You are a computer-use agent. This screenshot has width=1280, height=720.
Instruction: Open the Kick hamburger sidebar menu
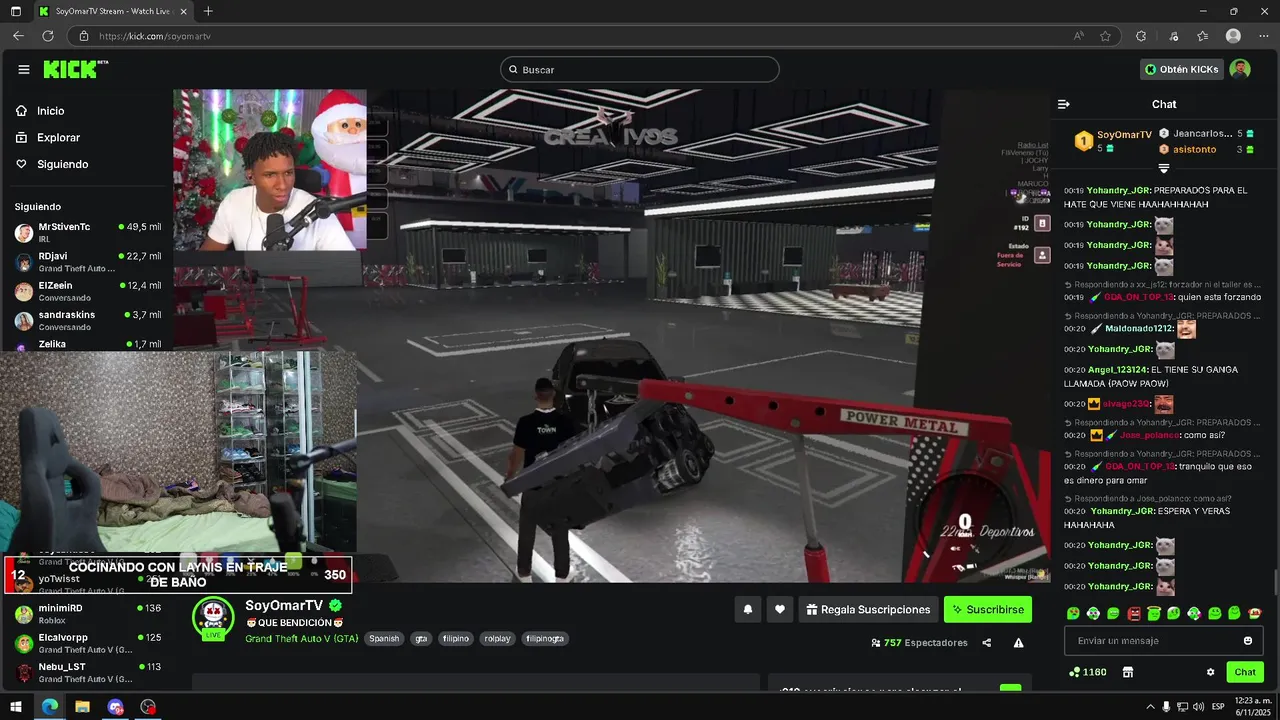point(24,69)
